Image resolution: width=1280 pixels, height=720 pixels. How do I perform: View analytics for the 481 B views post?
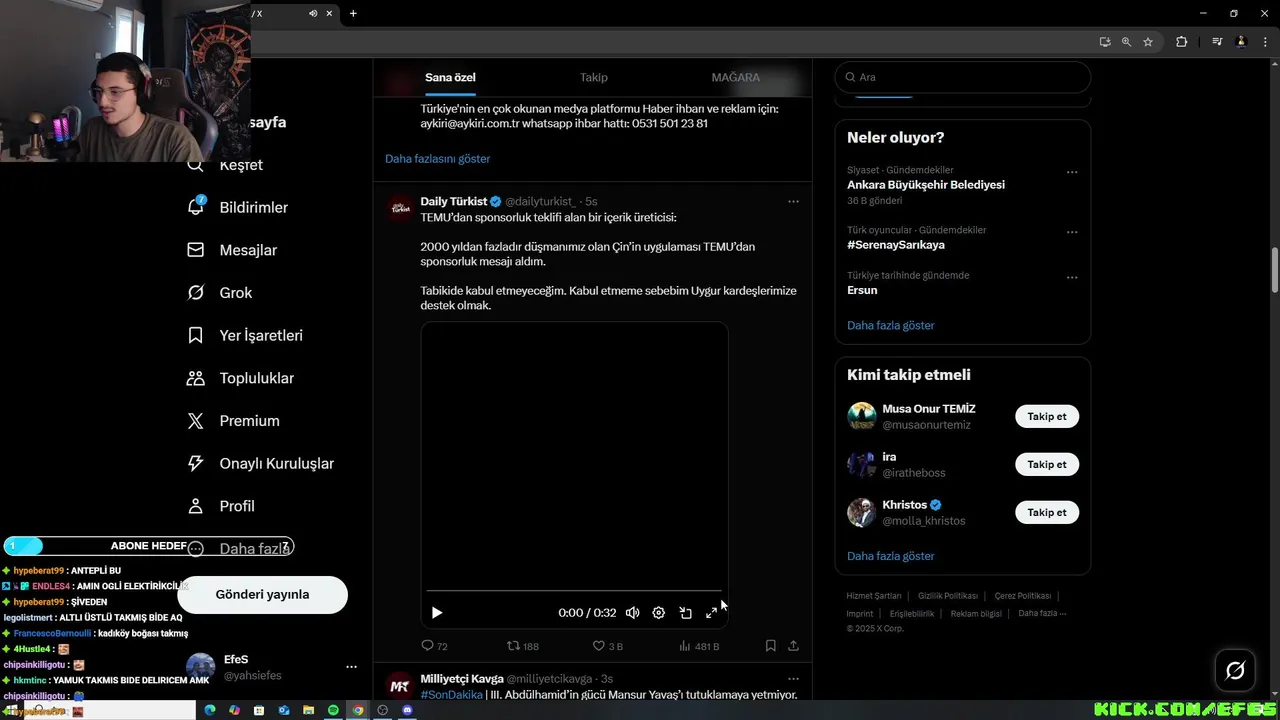click(x=699, y=646)
